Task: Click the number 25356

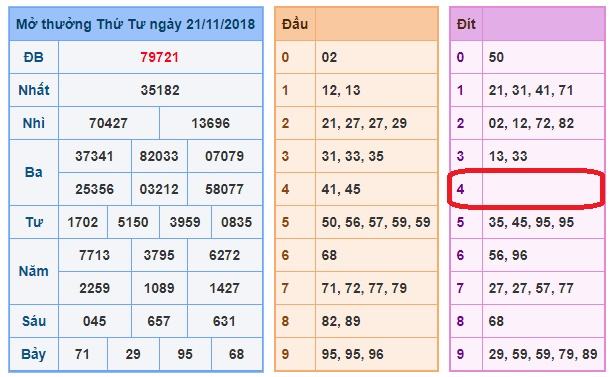Action: (x=95, y=189)
